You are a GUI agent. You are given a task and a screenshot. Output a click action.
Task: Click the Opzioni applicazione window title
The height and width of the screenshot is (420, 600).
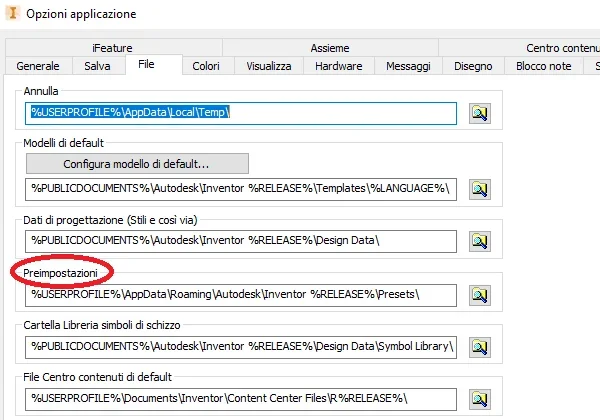(x=81, y=14)
